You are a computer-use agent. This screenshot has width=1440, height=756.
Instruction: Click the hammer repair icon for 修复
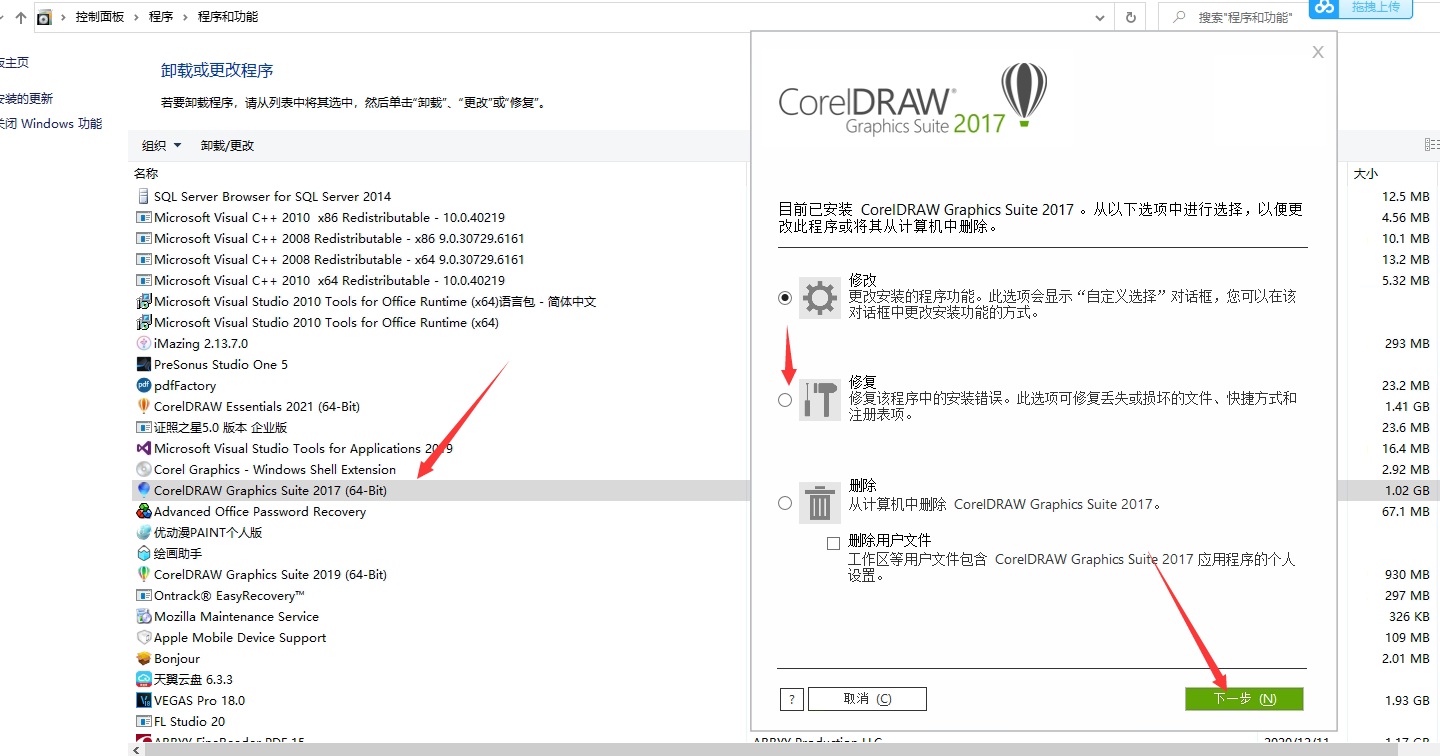click(x=819, y=400)
